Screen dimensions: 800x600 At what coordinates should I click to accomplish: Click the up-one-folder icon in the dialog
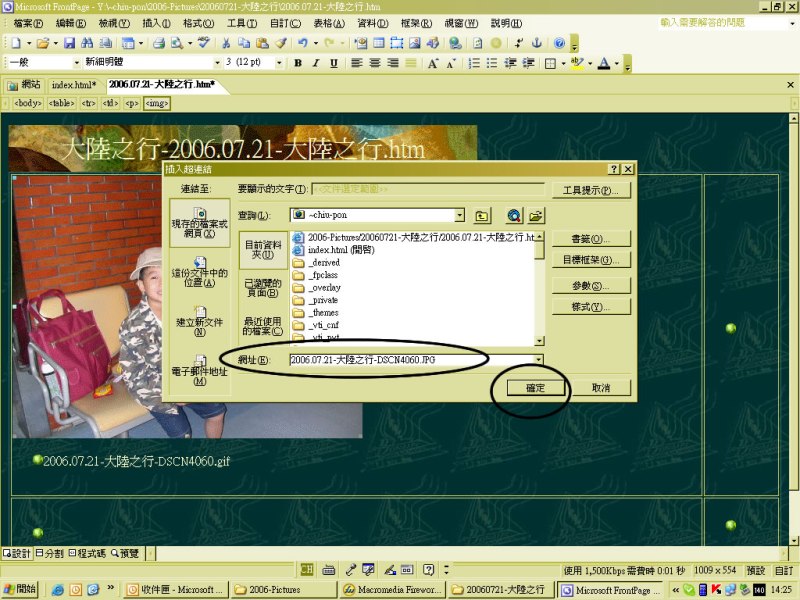coord(482,215)
